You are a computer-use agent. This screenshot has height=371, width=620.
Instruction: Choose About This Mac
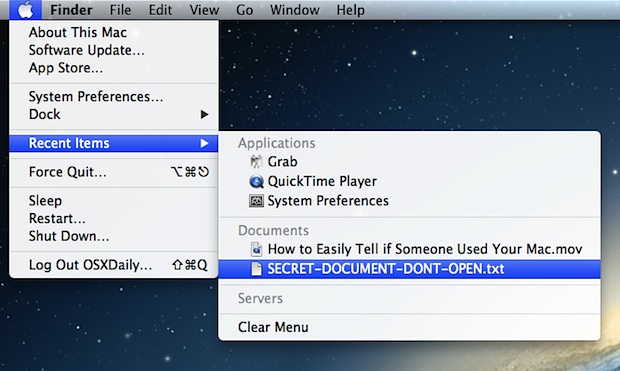(114, 32)
